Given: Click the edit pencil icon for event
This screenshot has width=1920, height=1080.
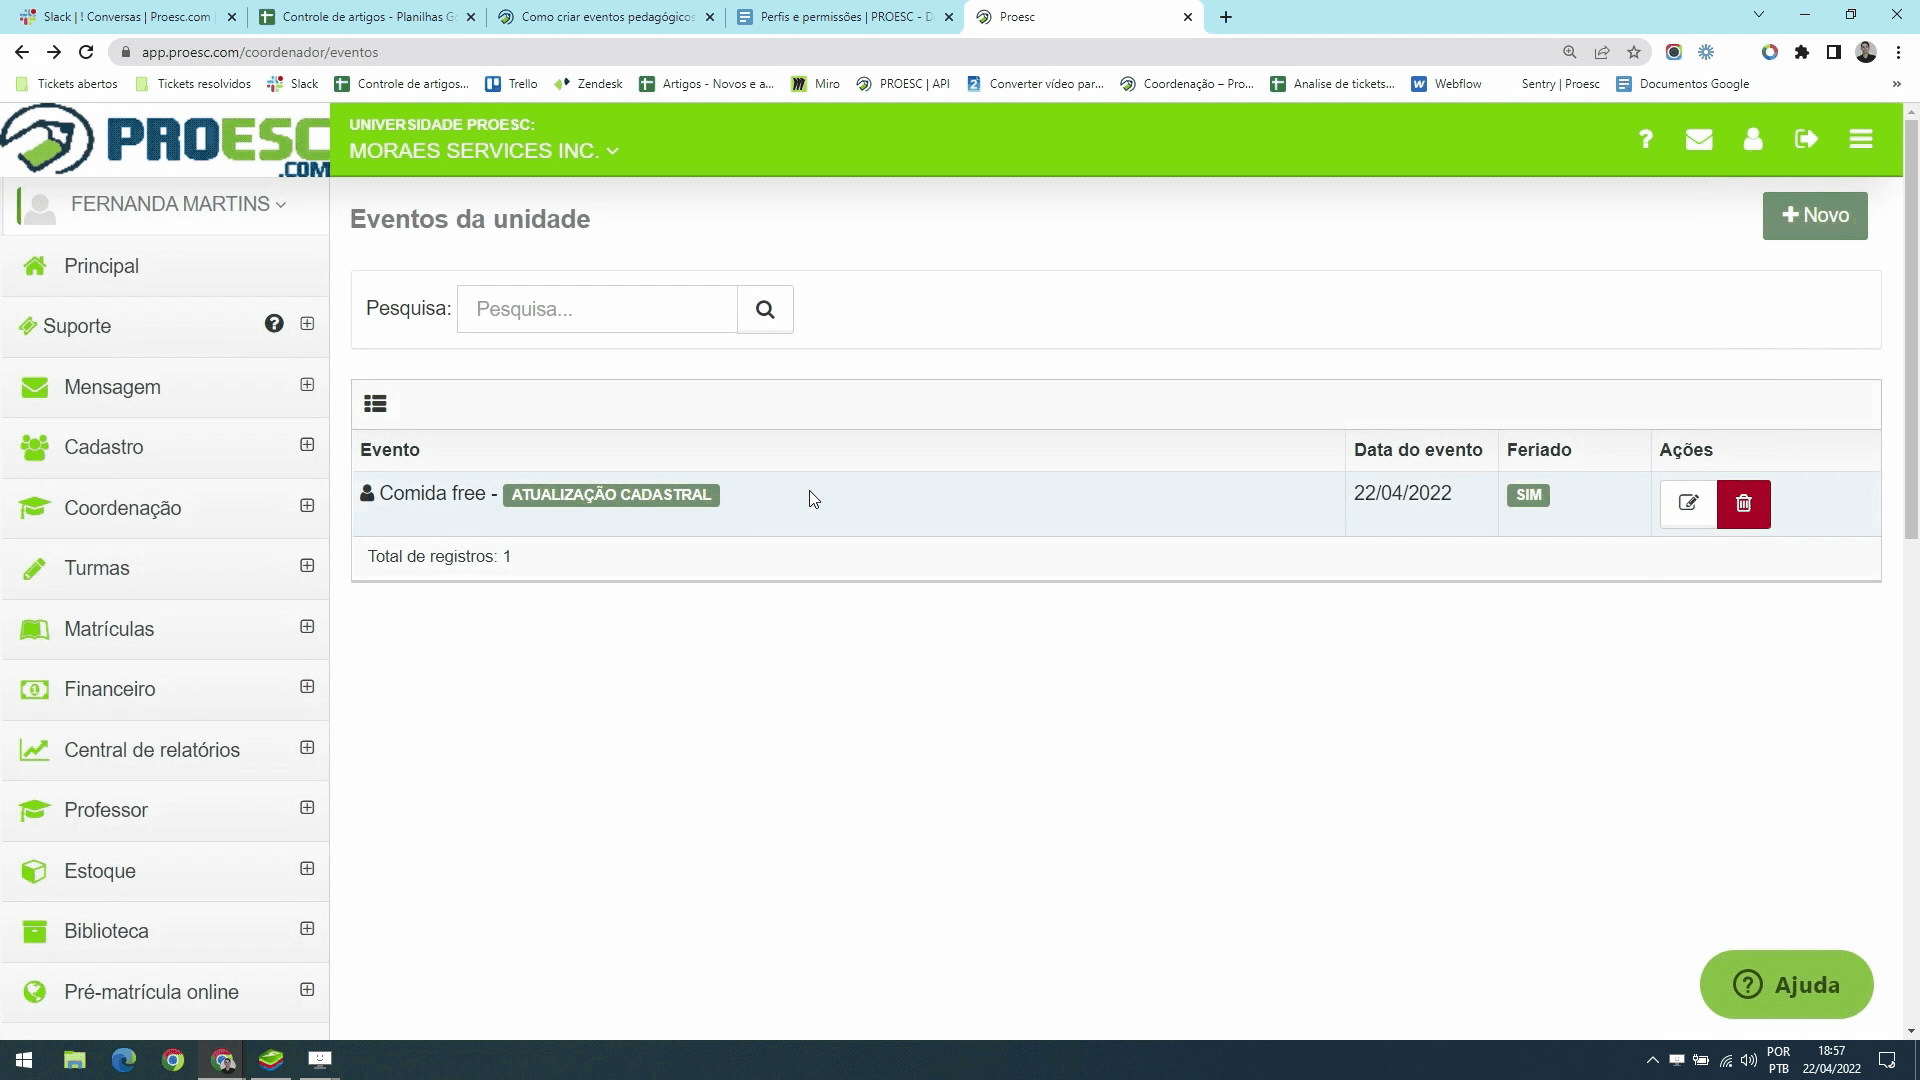Looking at the screenshot, I should [1689, 502].
